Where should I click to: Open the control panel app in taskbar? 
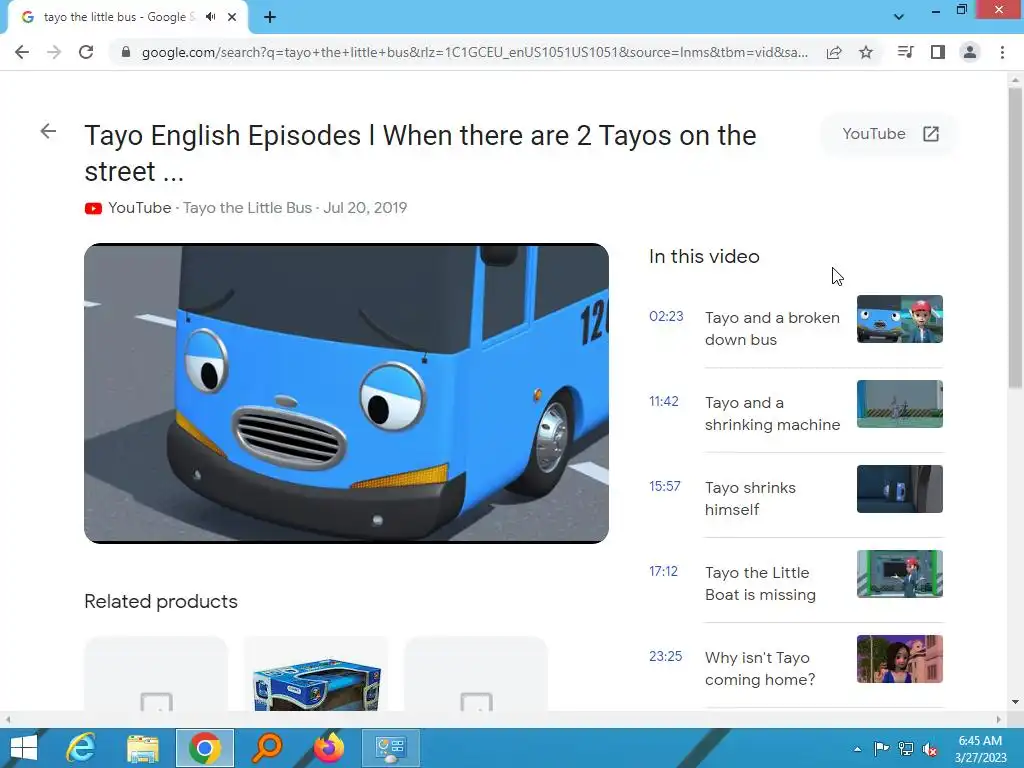[x=391, y=748]
